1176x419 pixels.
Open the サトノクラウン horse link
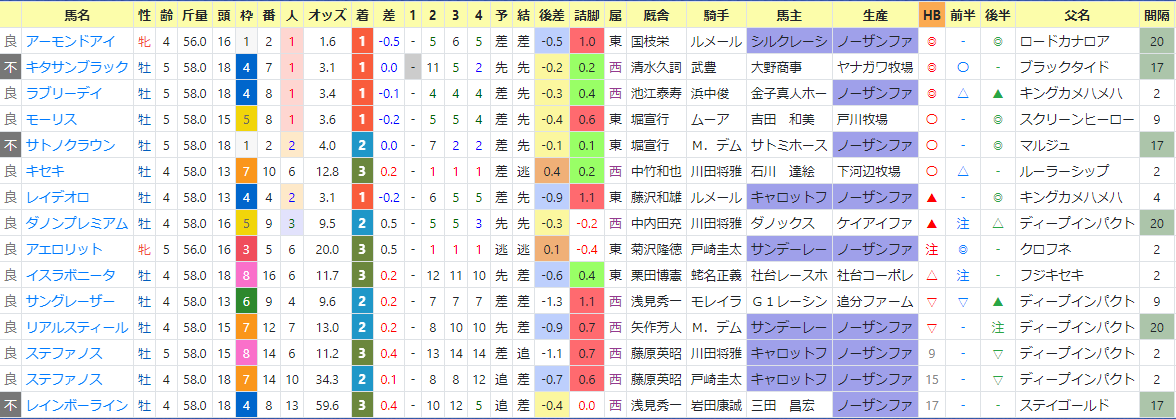72,145
